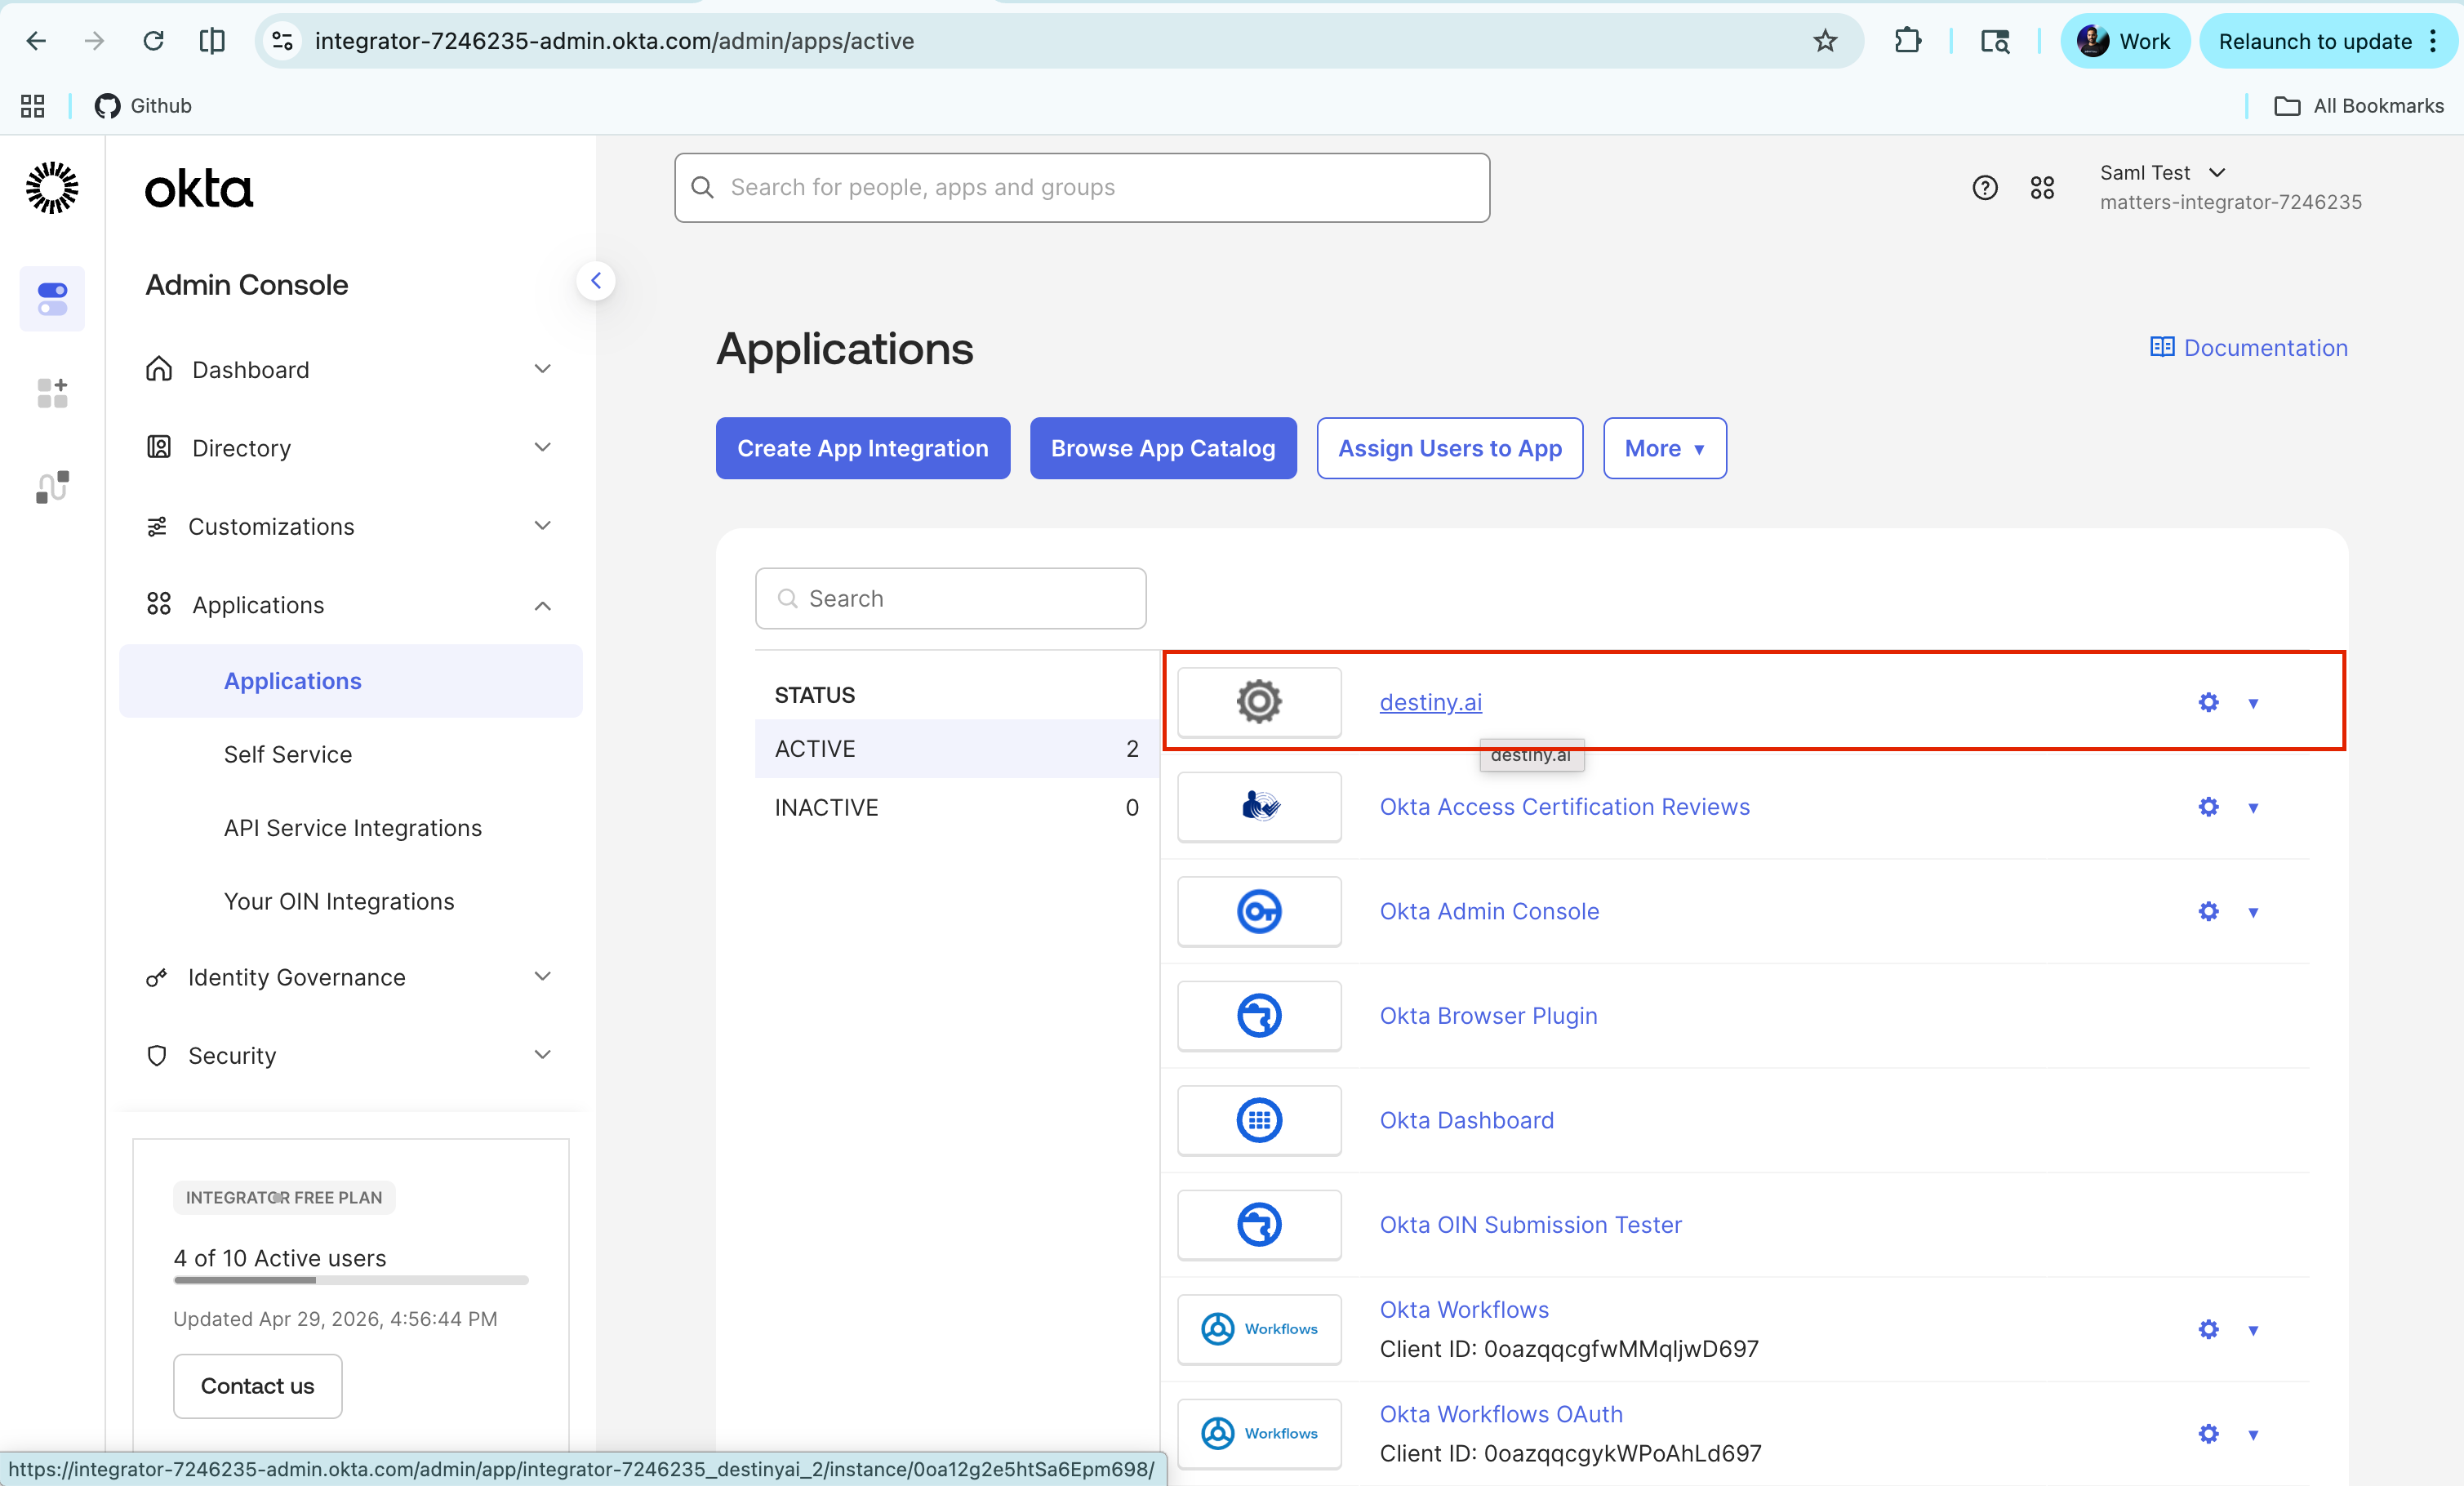Open API Service Integrations submenu item

pos(353,828)
